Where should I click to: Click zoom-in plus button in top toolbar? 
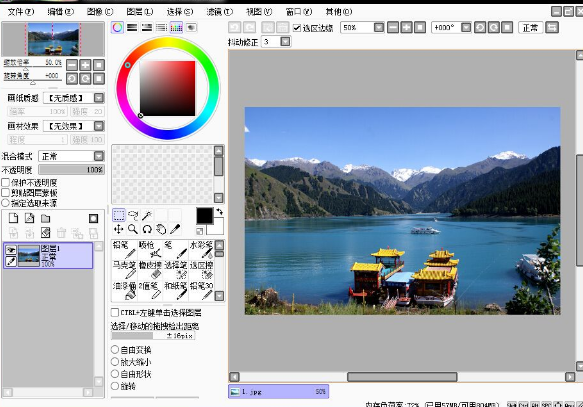coord(406,28)
